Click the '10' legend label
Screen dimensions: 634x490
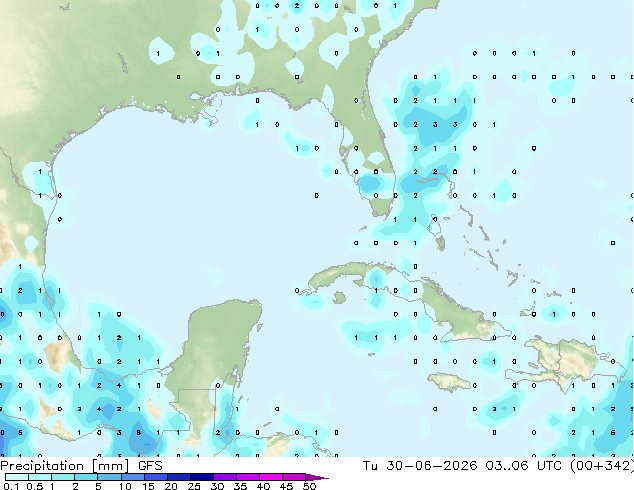point(125,486)
